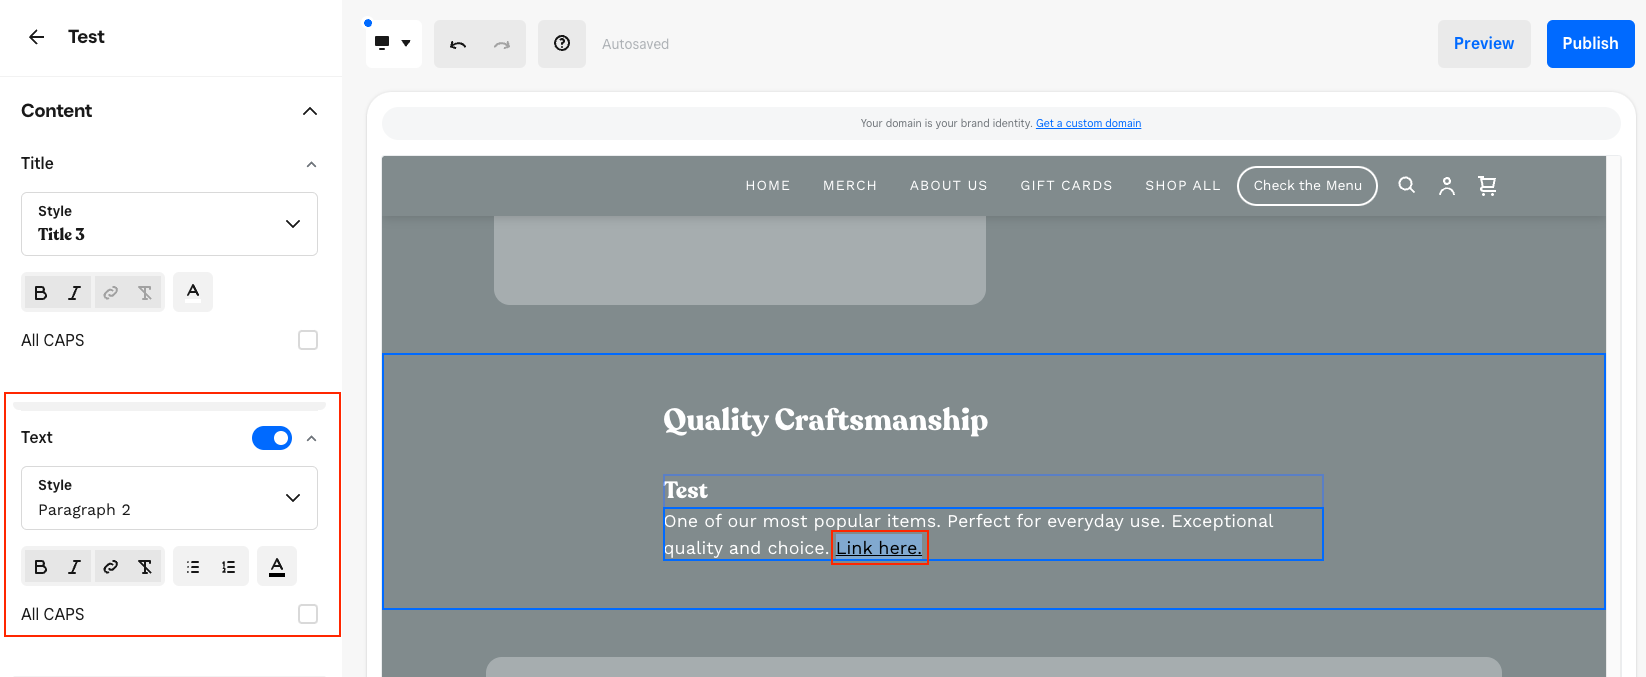The image size is (1646, 677).
Task: Click the Autosaved status label
Action: (636, 44)
